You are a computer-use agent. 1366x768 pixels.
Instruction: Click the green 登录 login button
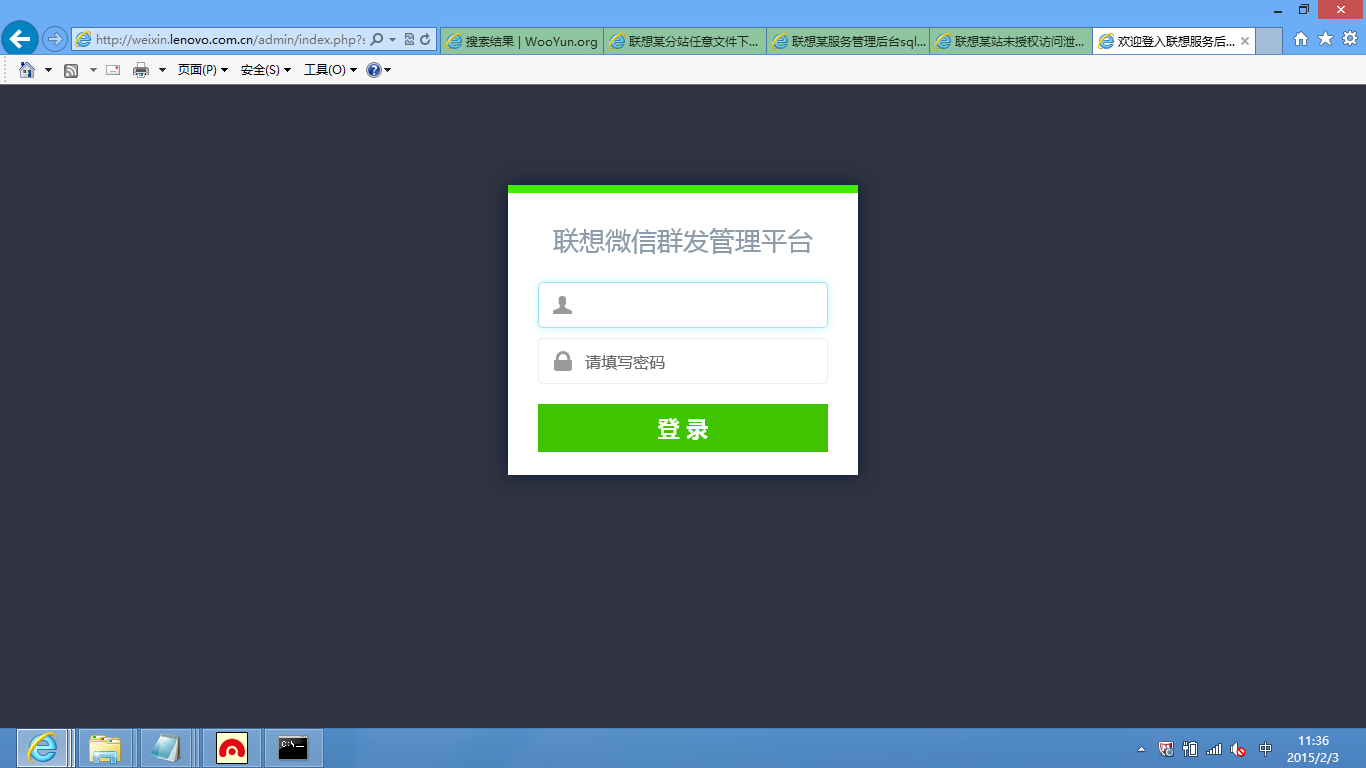click(683, 428)
